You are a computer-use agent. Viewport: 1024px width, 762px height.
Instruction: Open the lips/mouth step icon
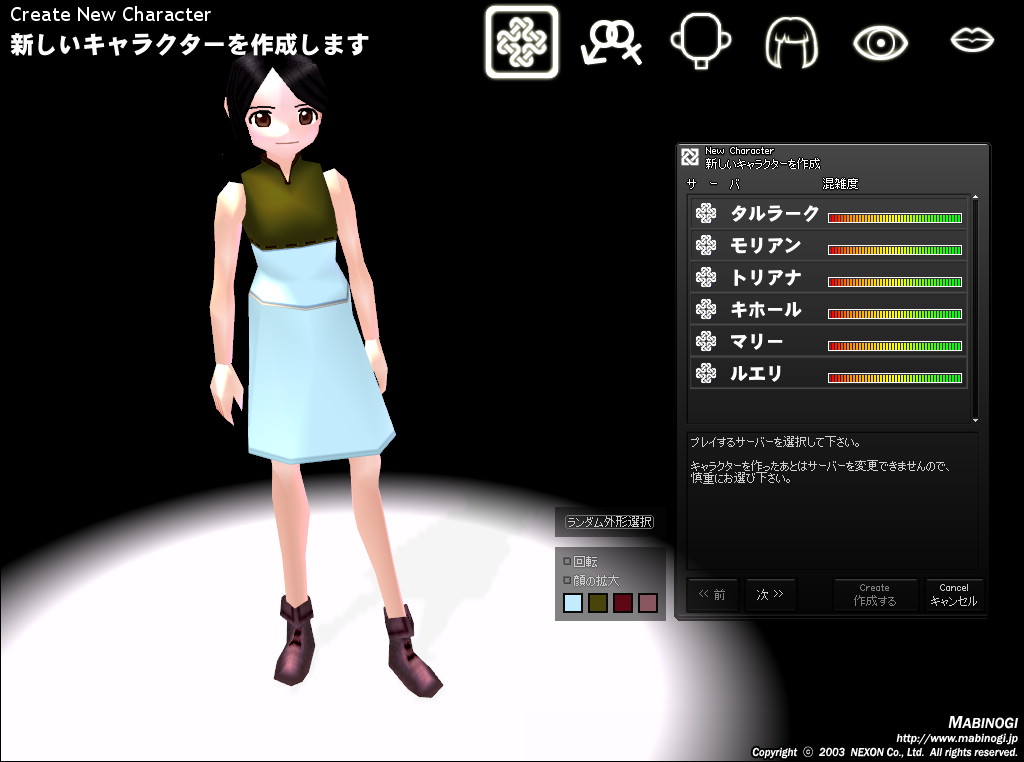tap(972, 40)
